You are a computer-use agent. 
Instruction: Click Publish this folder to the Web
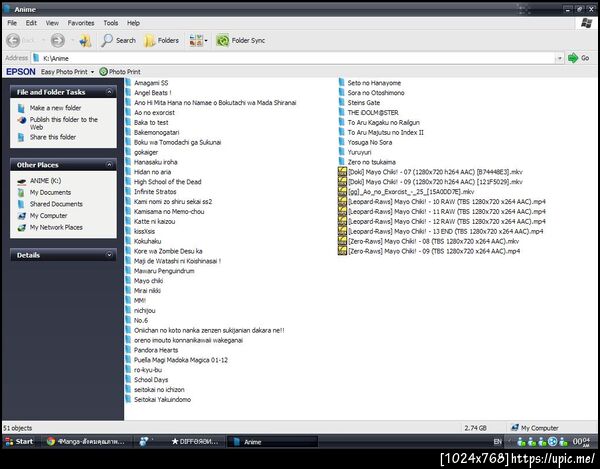click(64, 123)
